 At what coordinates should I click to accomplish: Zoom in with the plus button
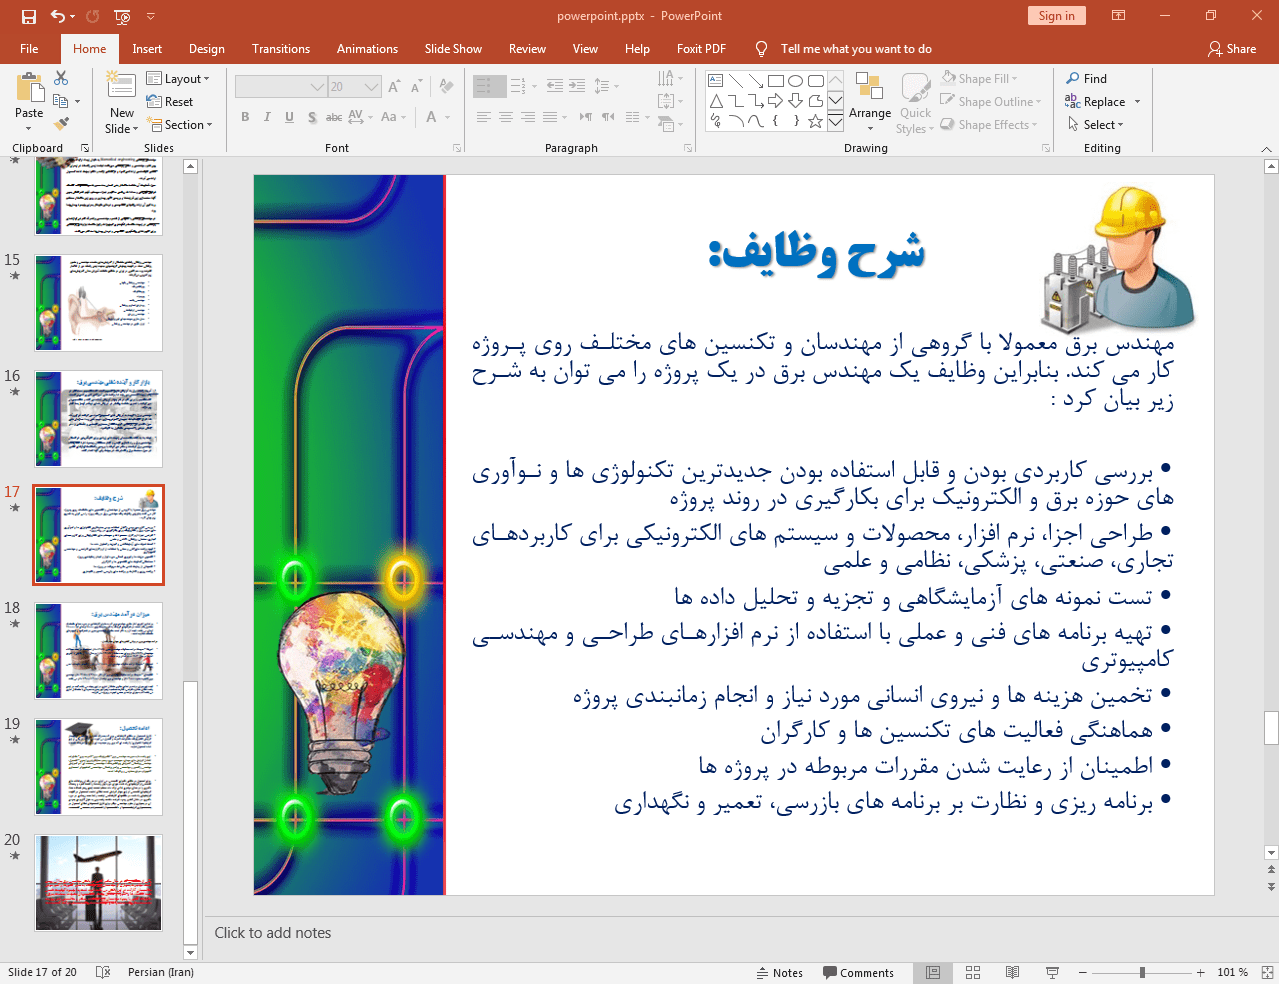(1200, 972)
